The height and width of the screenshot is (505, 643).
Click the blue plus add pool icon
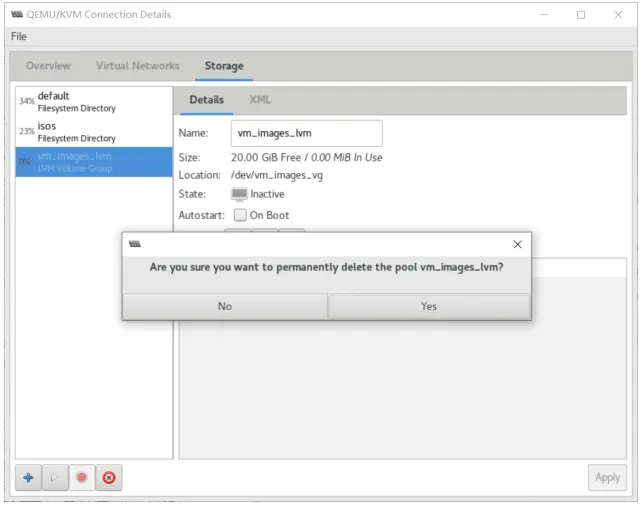pos(28,478)
